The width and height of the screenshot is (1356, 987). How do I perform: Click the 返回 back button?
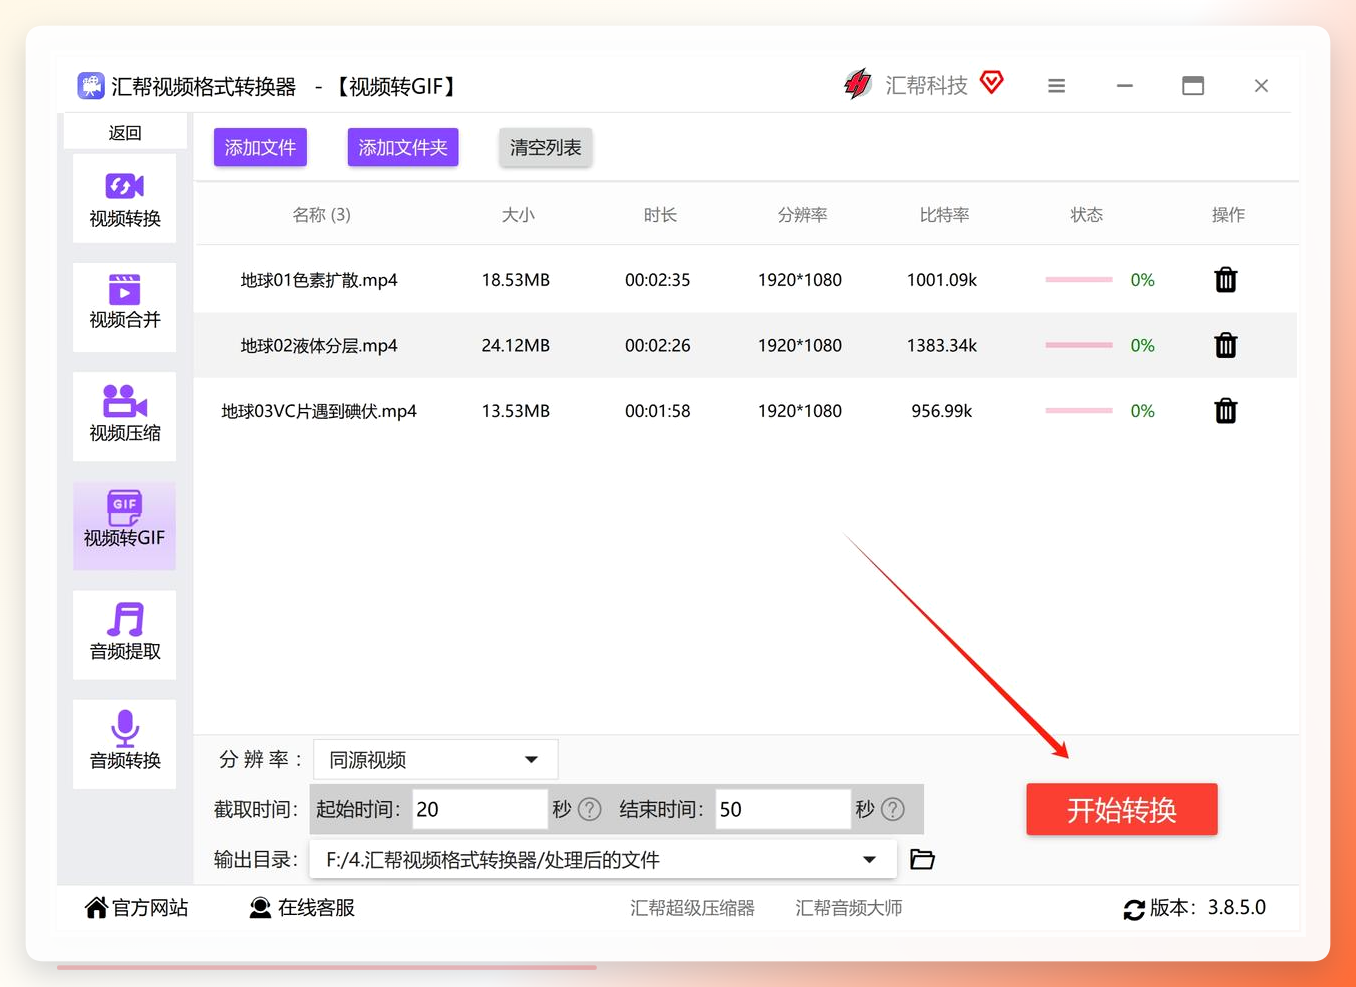(x=125, y=132)
